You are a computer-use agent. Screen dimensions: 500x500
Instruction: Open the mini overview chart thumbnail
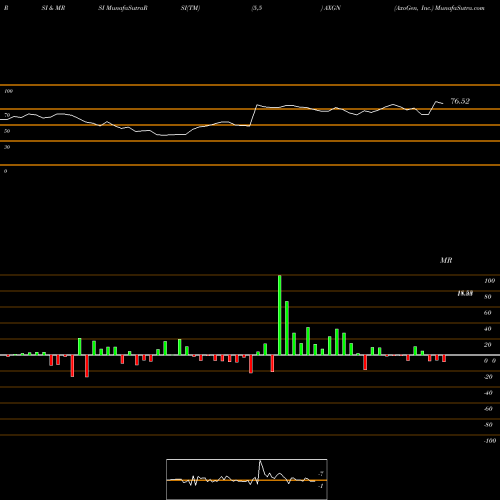247,479
